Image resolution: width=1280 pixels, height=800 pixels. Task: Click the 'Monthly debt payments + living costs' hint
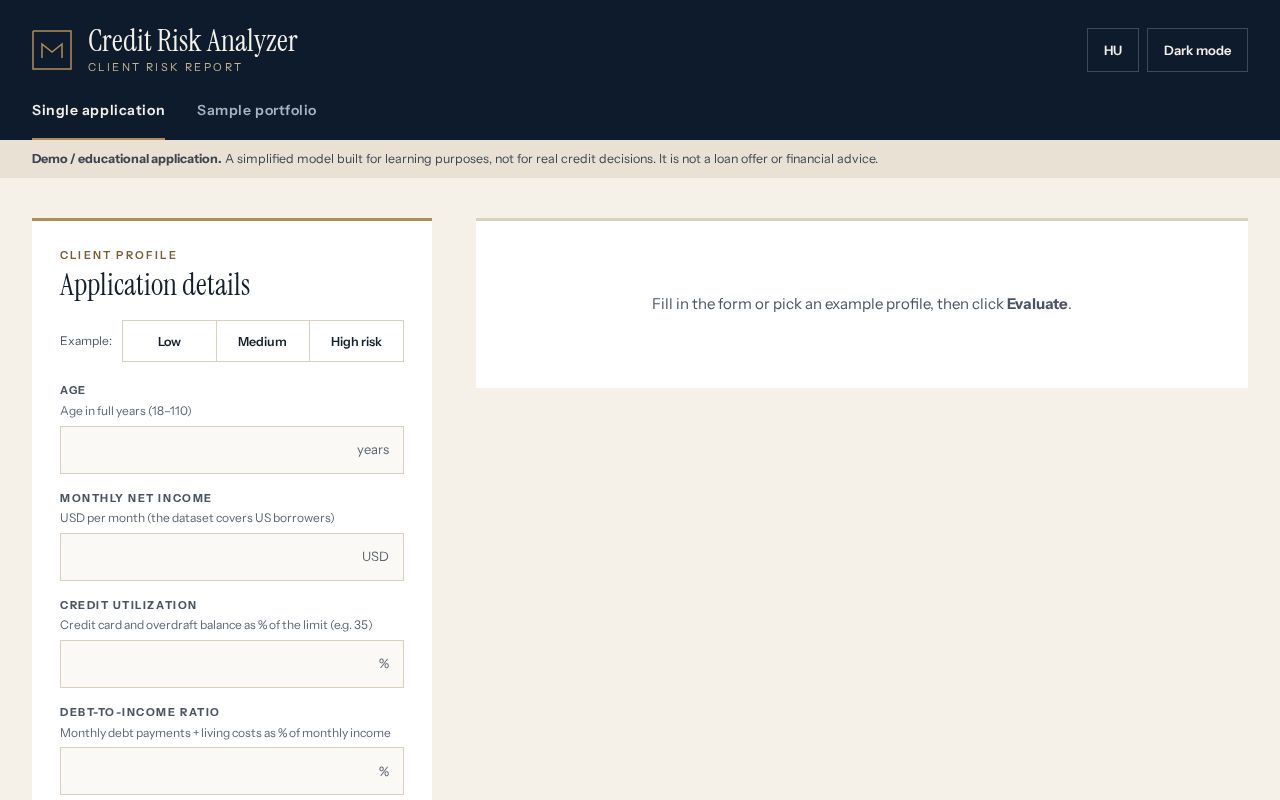click(225, 733)
